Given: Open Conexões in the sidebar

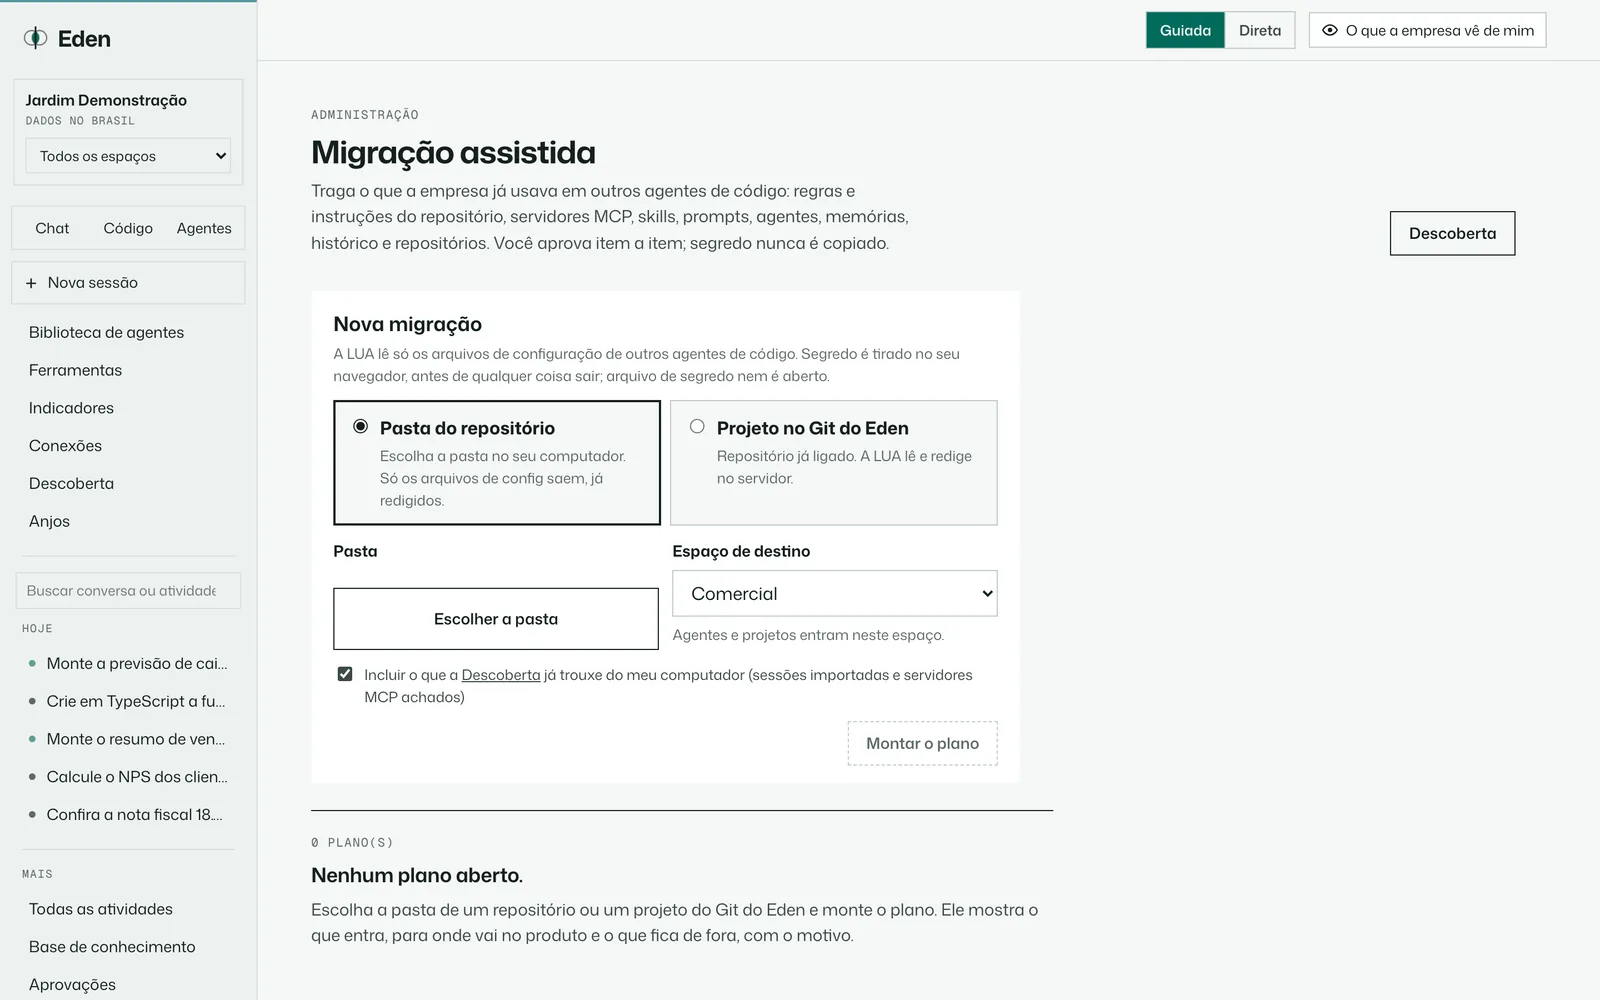Looking at the screenshot, I should pos(65,446).
